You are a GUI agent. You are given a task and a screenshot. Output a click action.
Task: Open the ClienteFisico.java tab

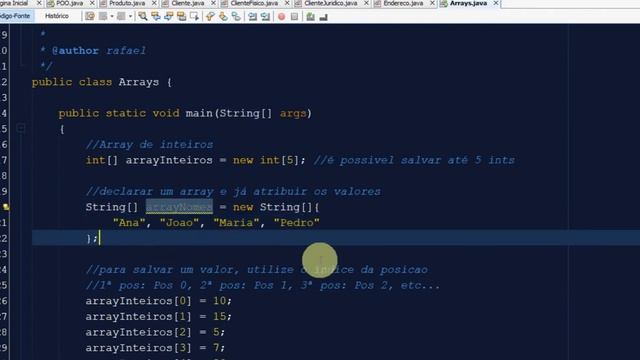(254, 3)
